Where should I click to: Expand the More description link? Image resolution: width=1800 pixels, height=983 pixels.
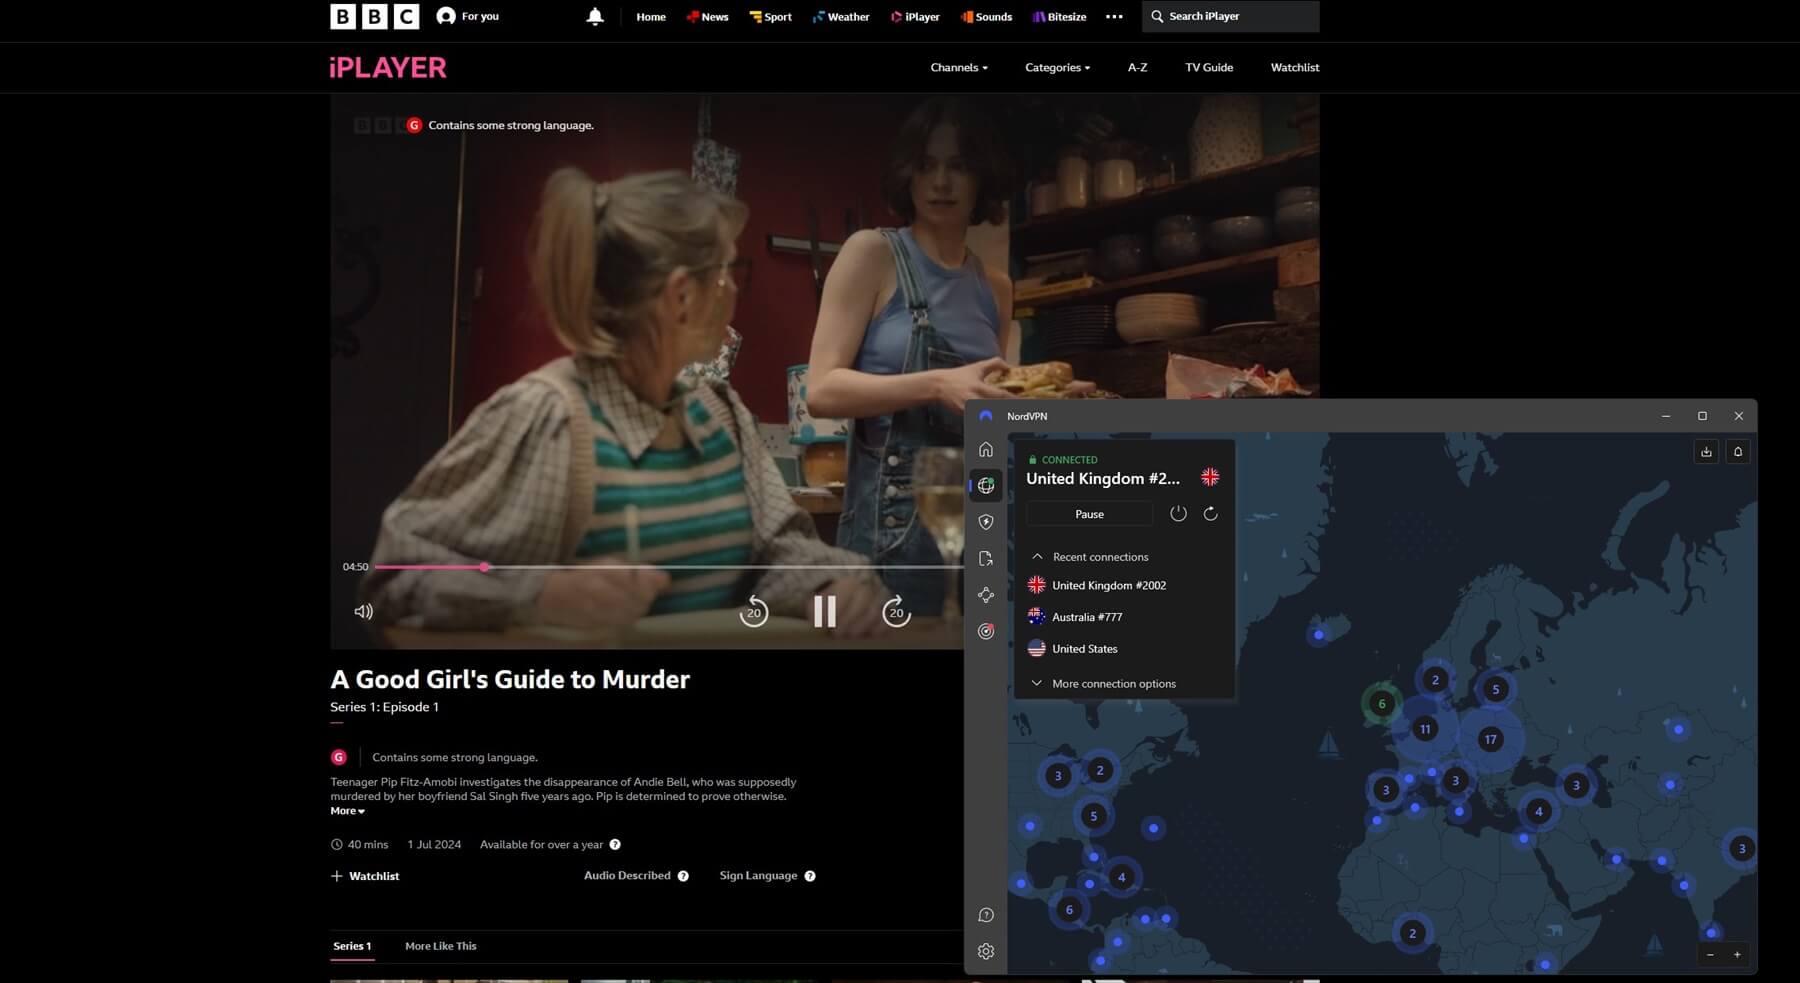point(347,811)
